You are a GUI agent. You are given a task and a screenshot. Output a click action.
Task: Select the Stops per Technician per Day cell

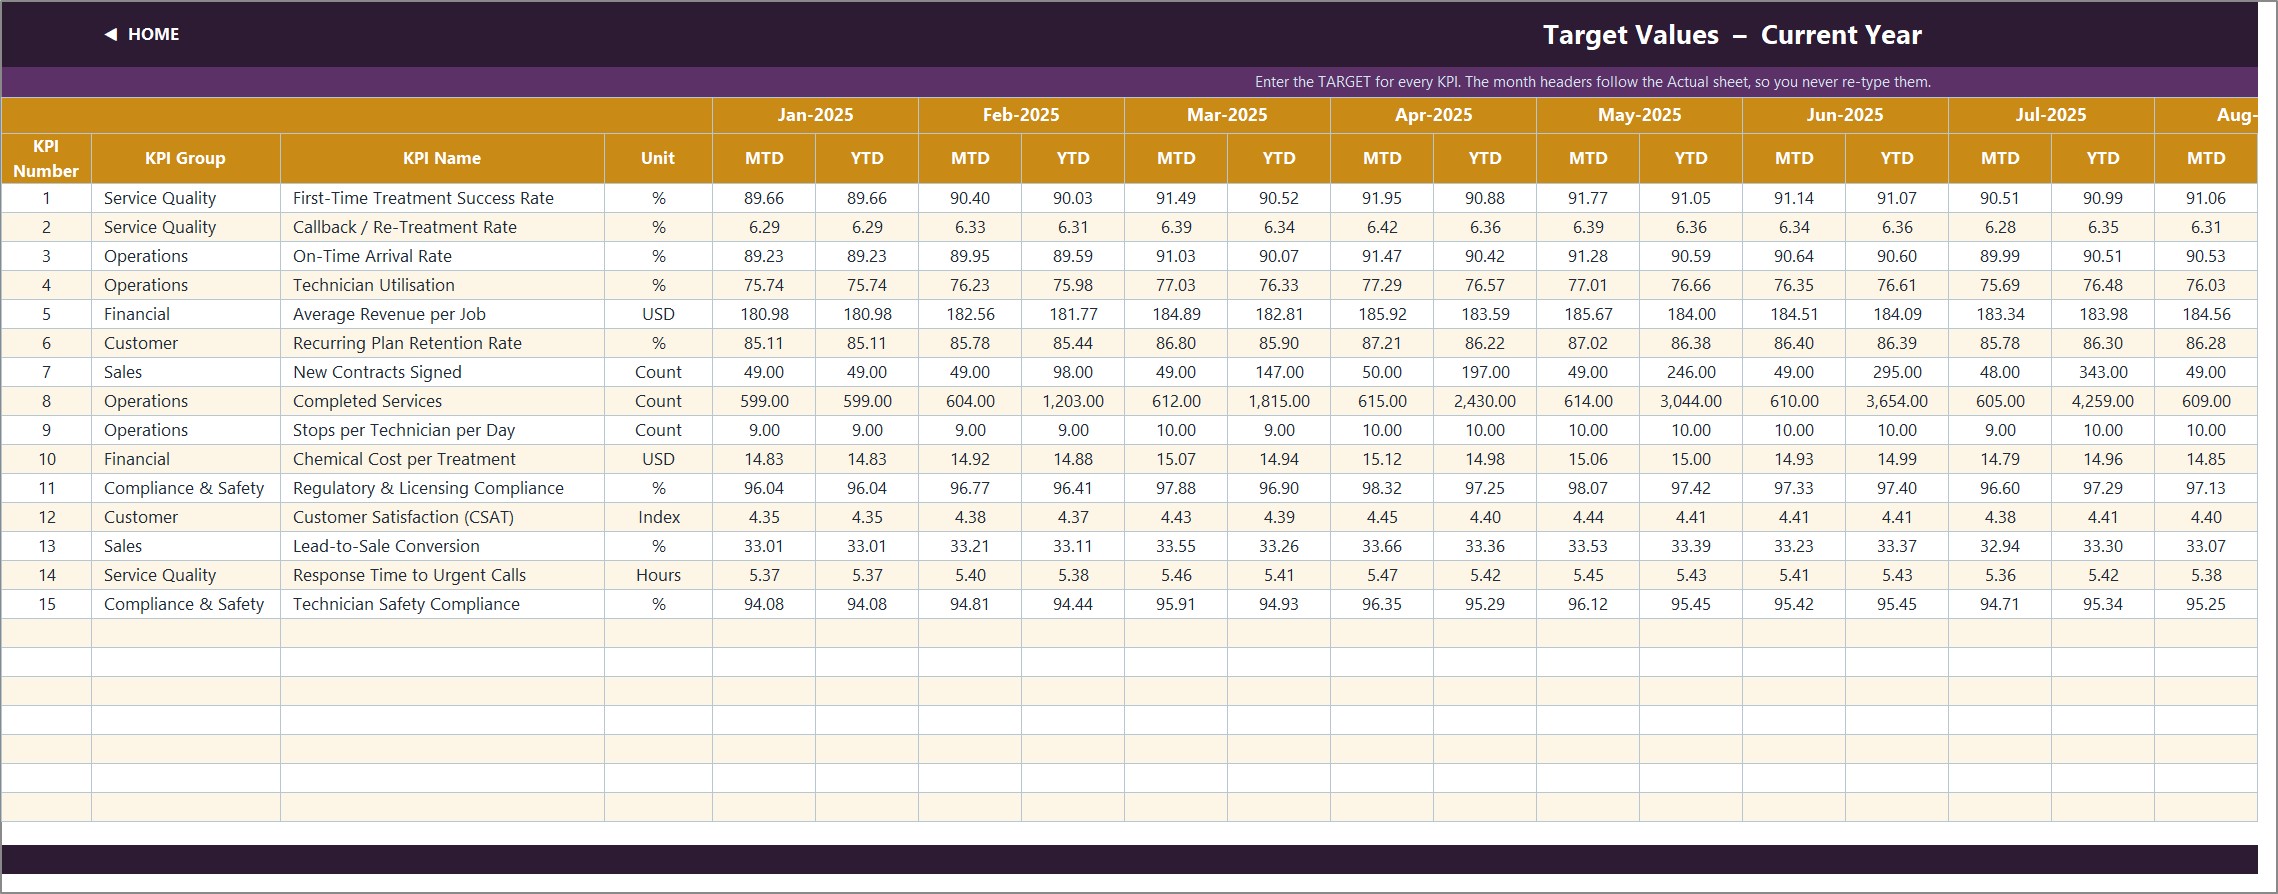click(442, 430)
